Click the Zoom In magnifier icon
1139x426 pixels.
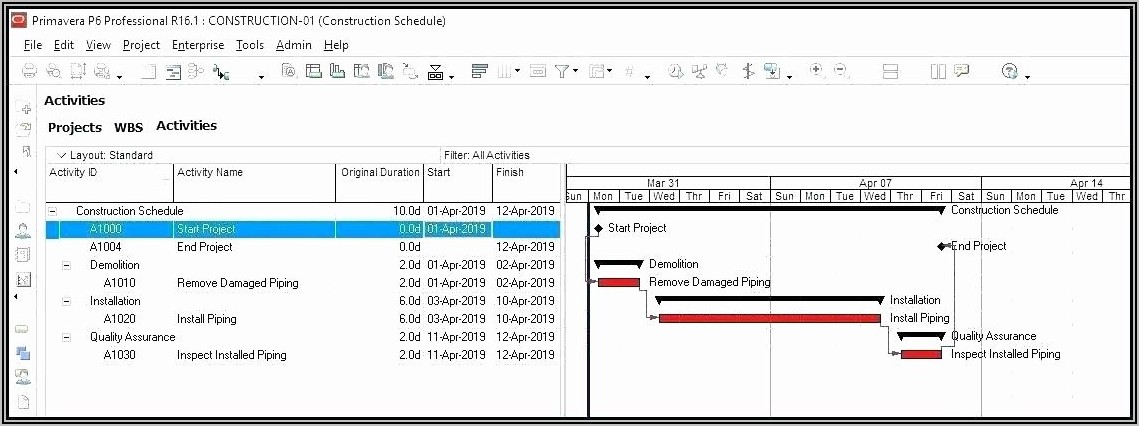click(x=817, y=70)
